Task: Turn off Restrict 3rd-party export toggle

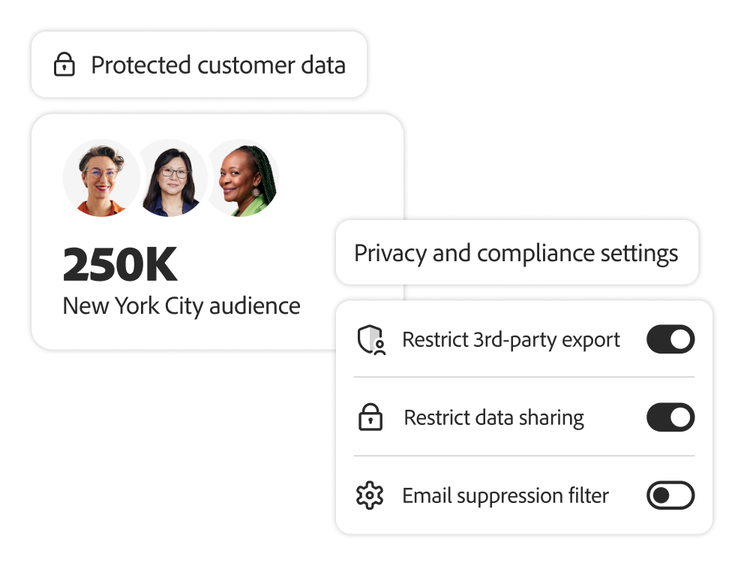Action: coord(670,340)
